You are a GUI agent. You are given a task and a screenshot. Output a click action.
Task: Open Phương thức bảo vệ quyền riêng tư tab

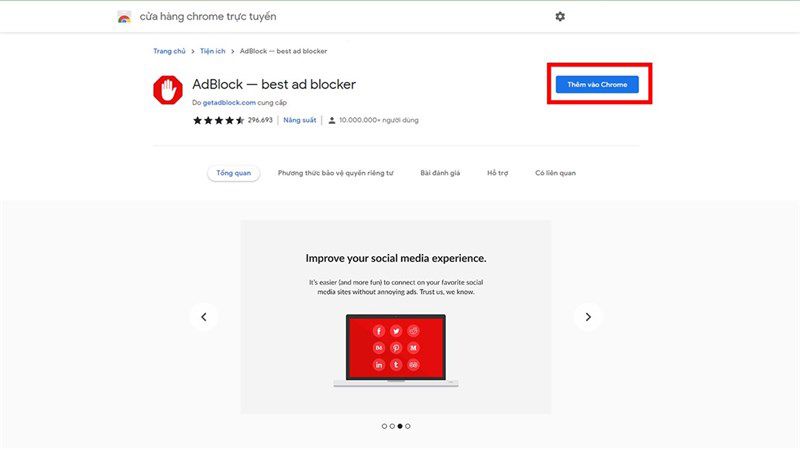[x=336, y=173]
